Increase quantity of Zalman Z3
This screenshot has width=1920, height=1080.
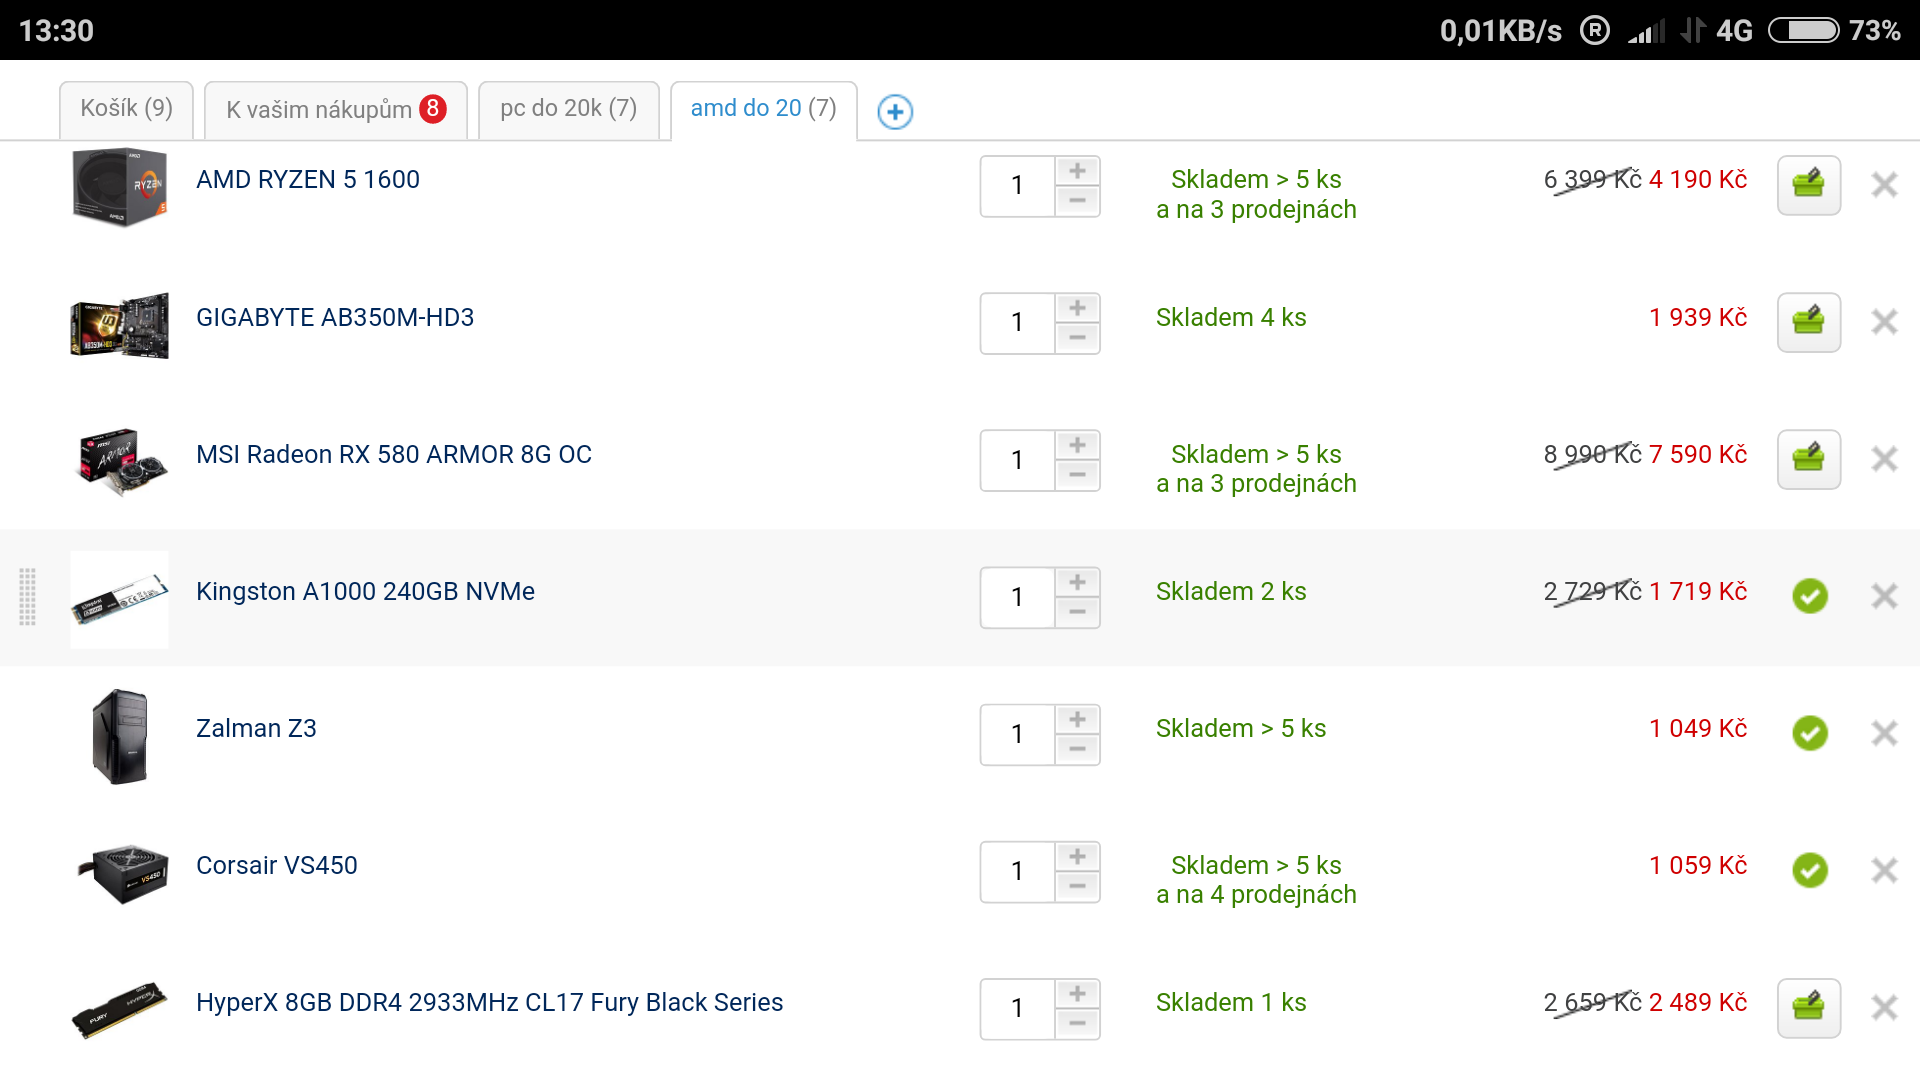tap(1077, 719)
